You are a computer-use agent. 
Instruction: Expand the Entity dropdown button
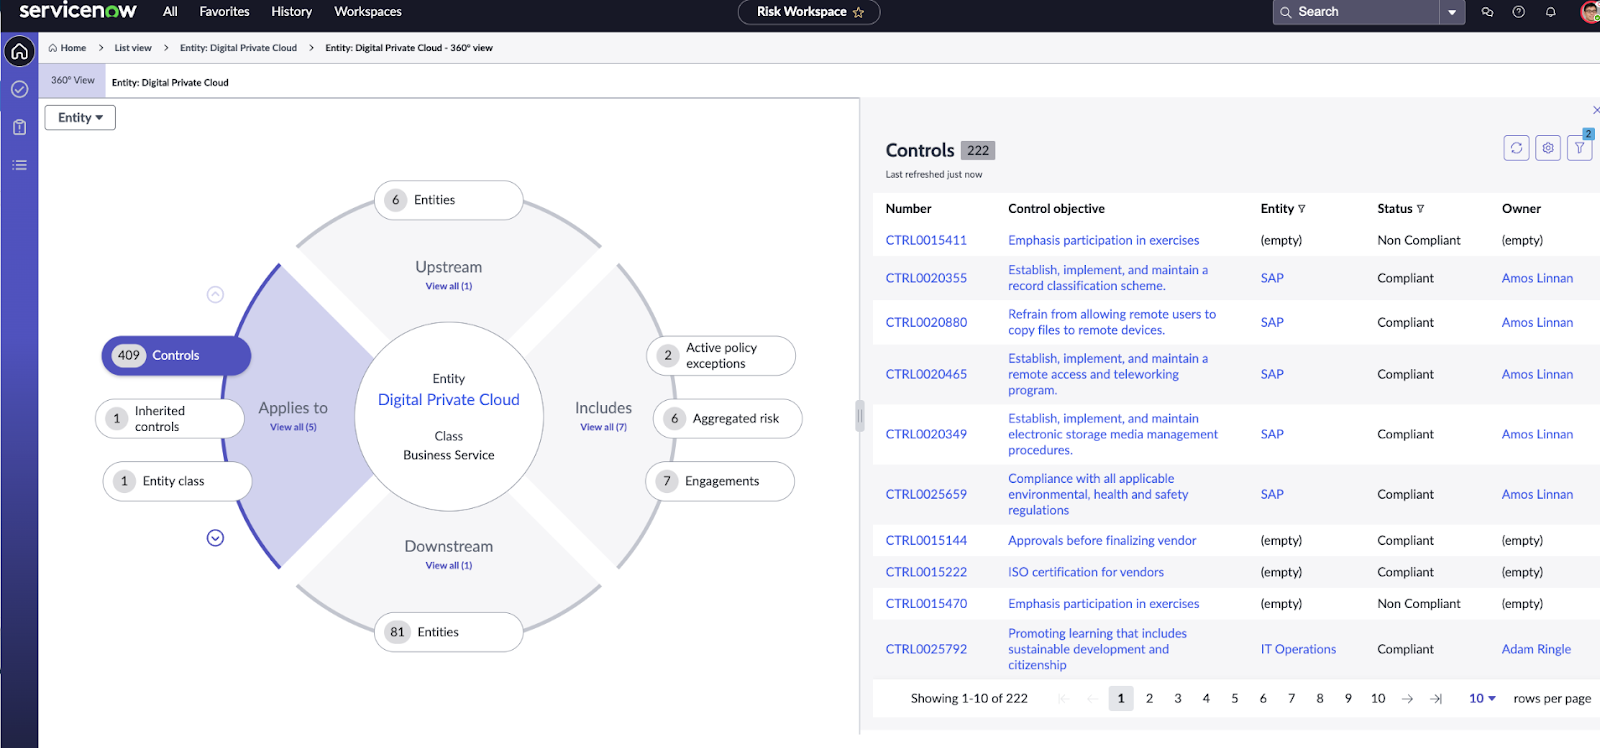[x=80, y=118]
